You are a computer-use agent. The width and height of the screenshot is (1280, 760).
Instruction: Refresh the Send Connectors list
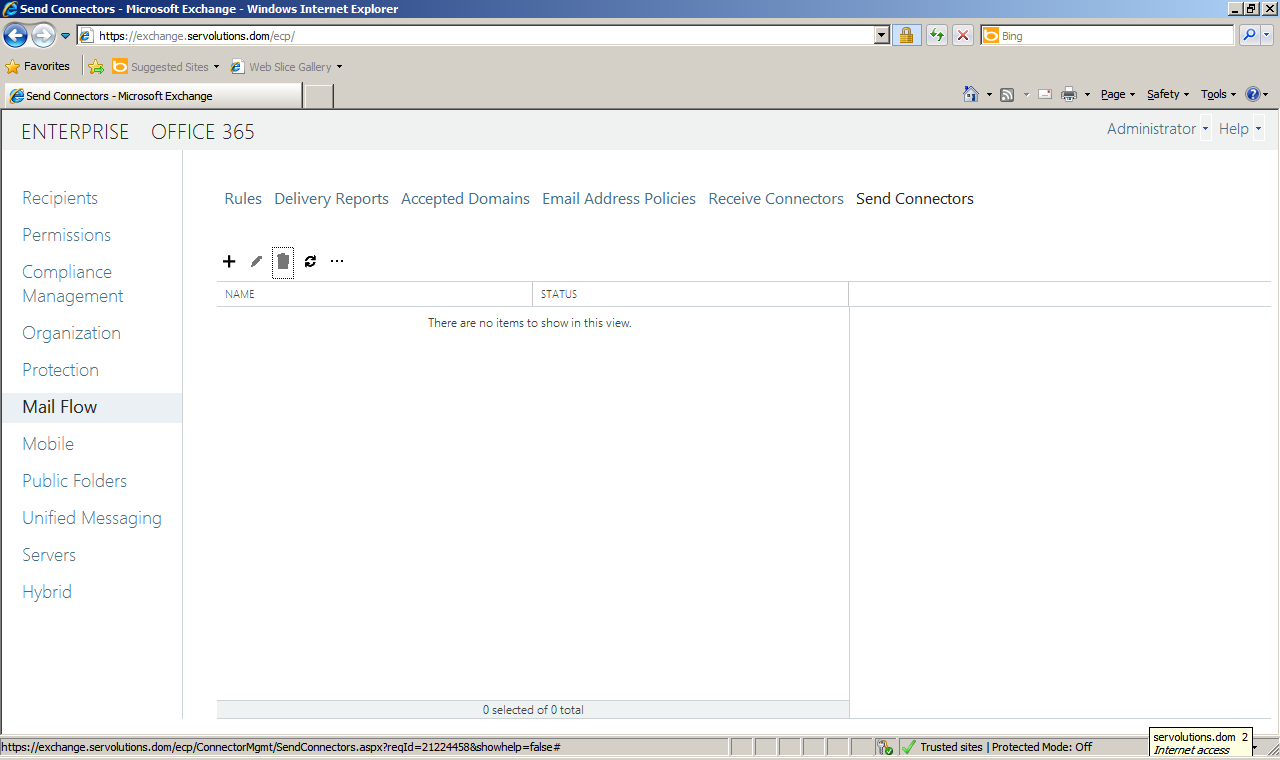(x=310, y=261)
